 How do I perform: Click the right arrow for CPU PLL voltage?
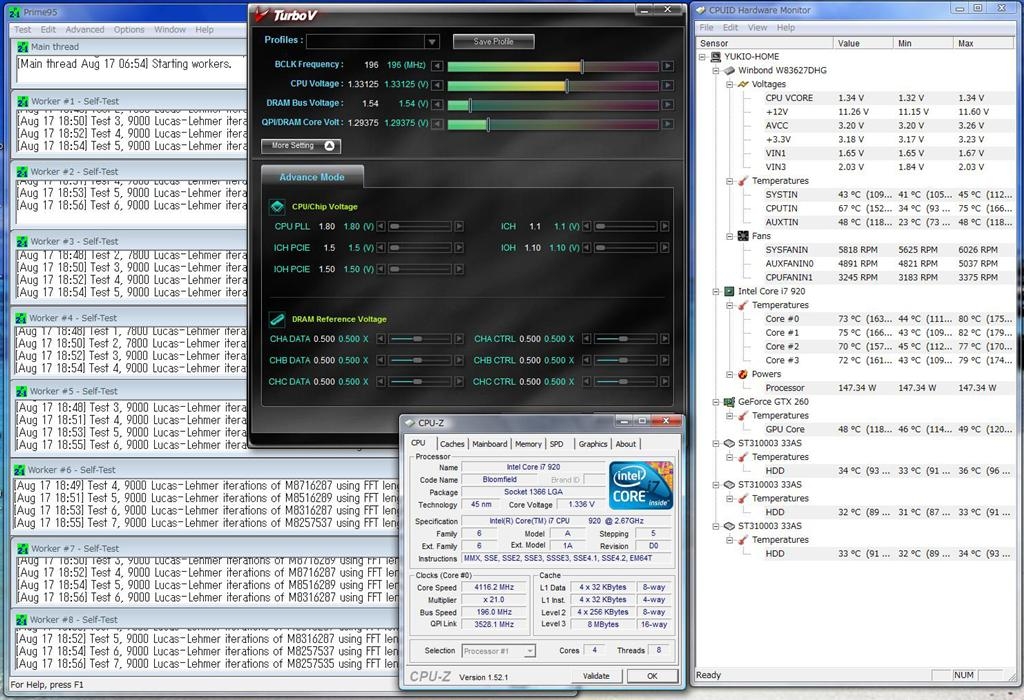click(x=459, y=227)
